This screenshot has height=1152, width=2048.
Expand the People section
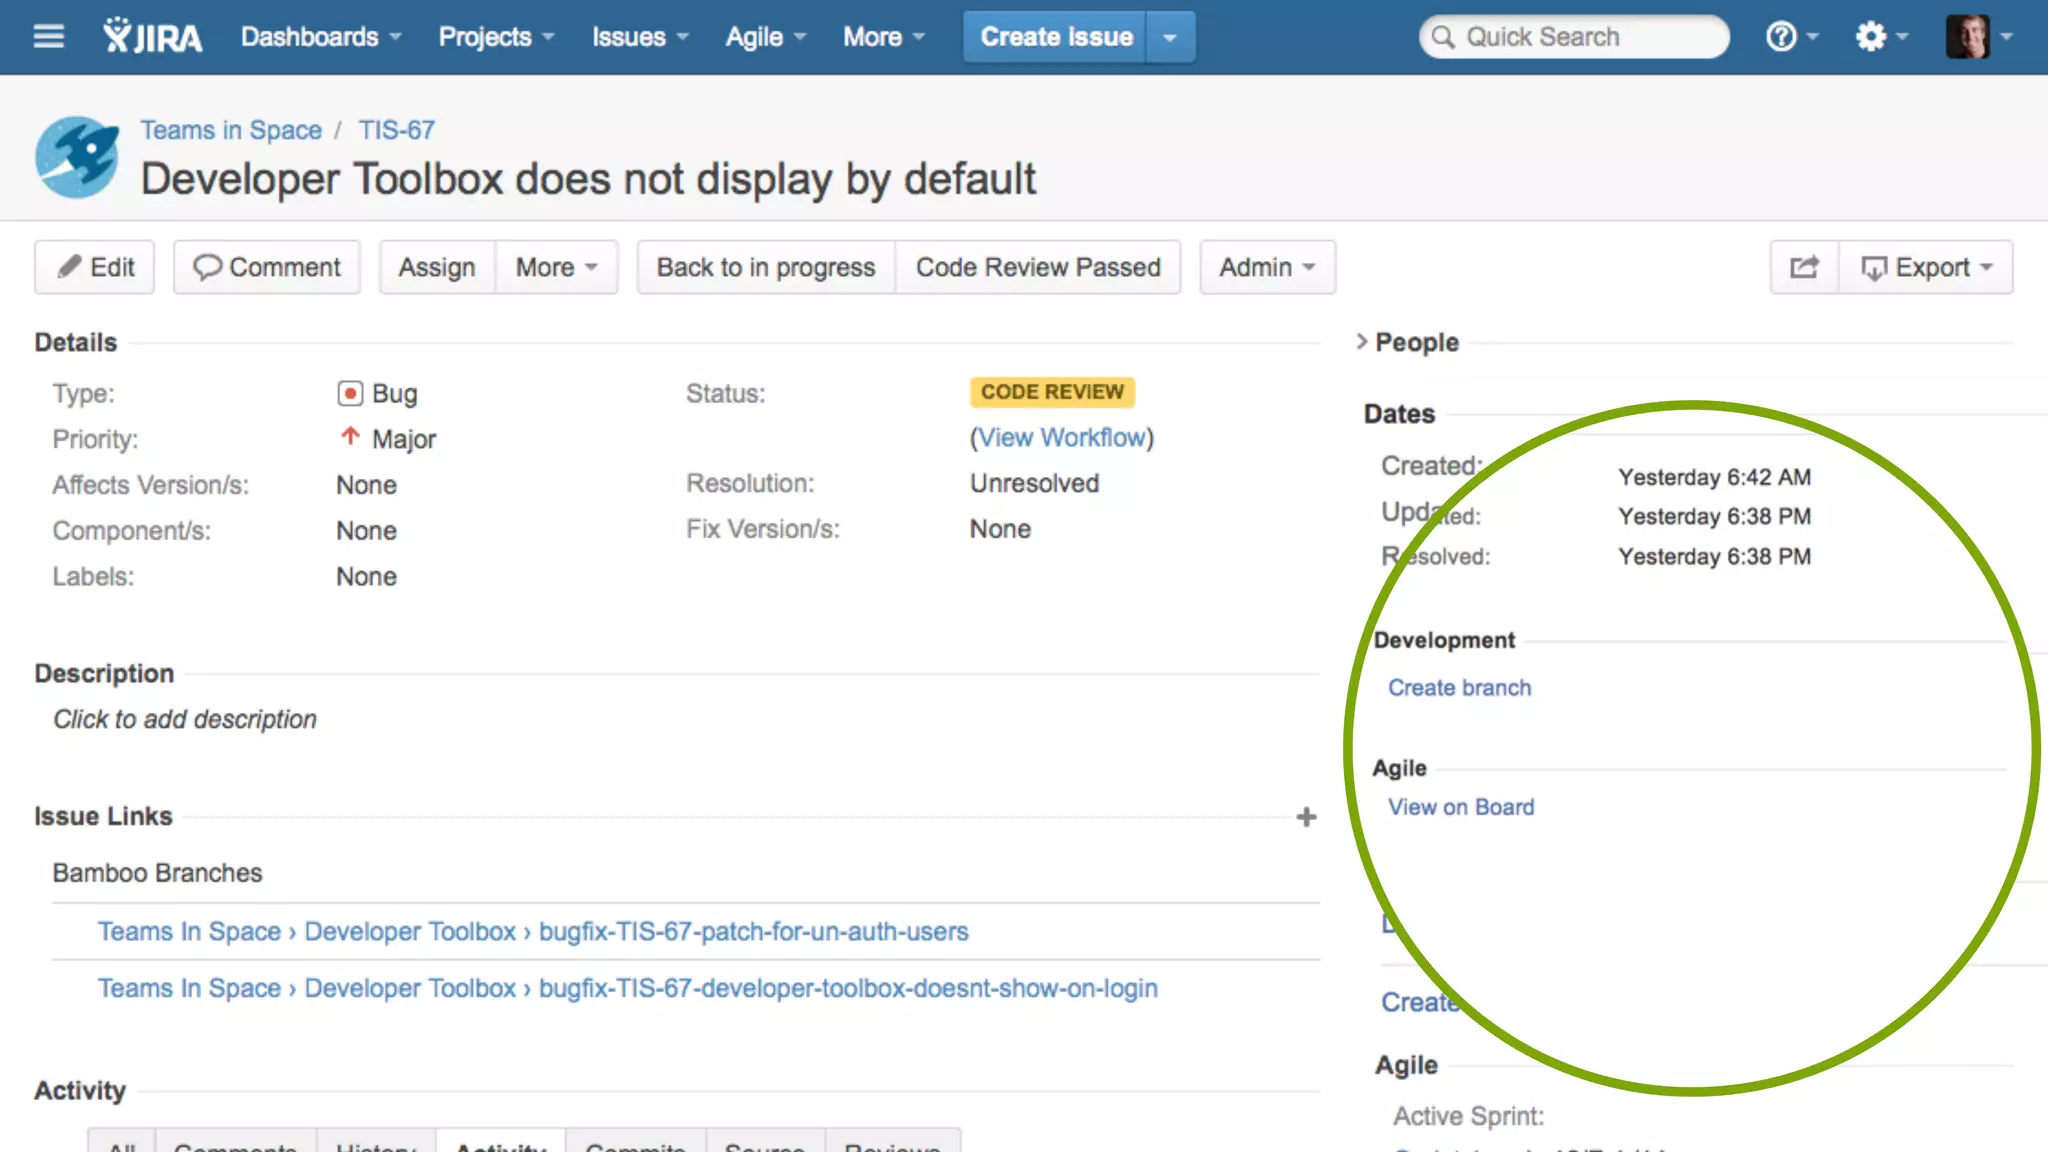point(1362,342)
